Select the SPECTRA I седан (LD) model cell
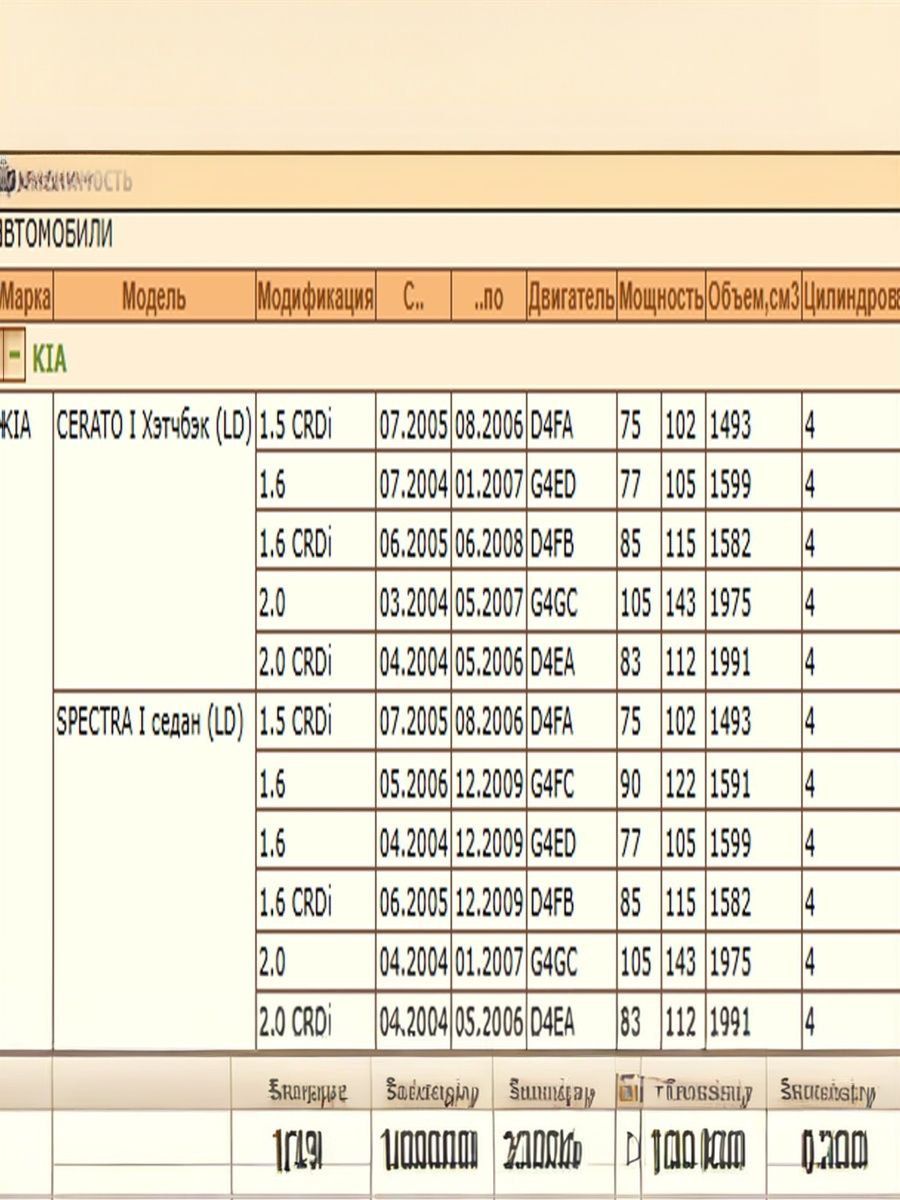Image resolution: width=900 pixels, height=1200 pixels. coord(149,725)
